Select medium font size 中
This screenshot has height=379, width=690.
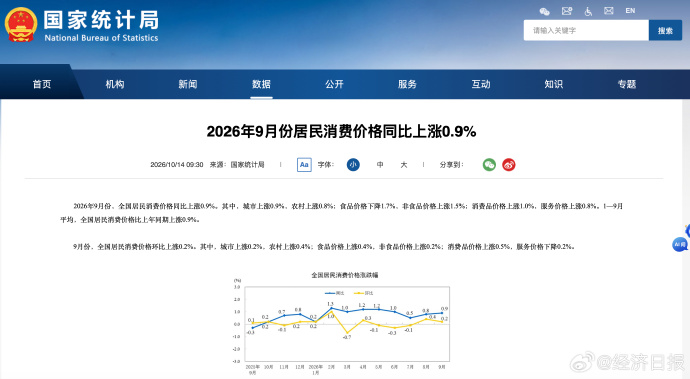click(x=380, y=165)
